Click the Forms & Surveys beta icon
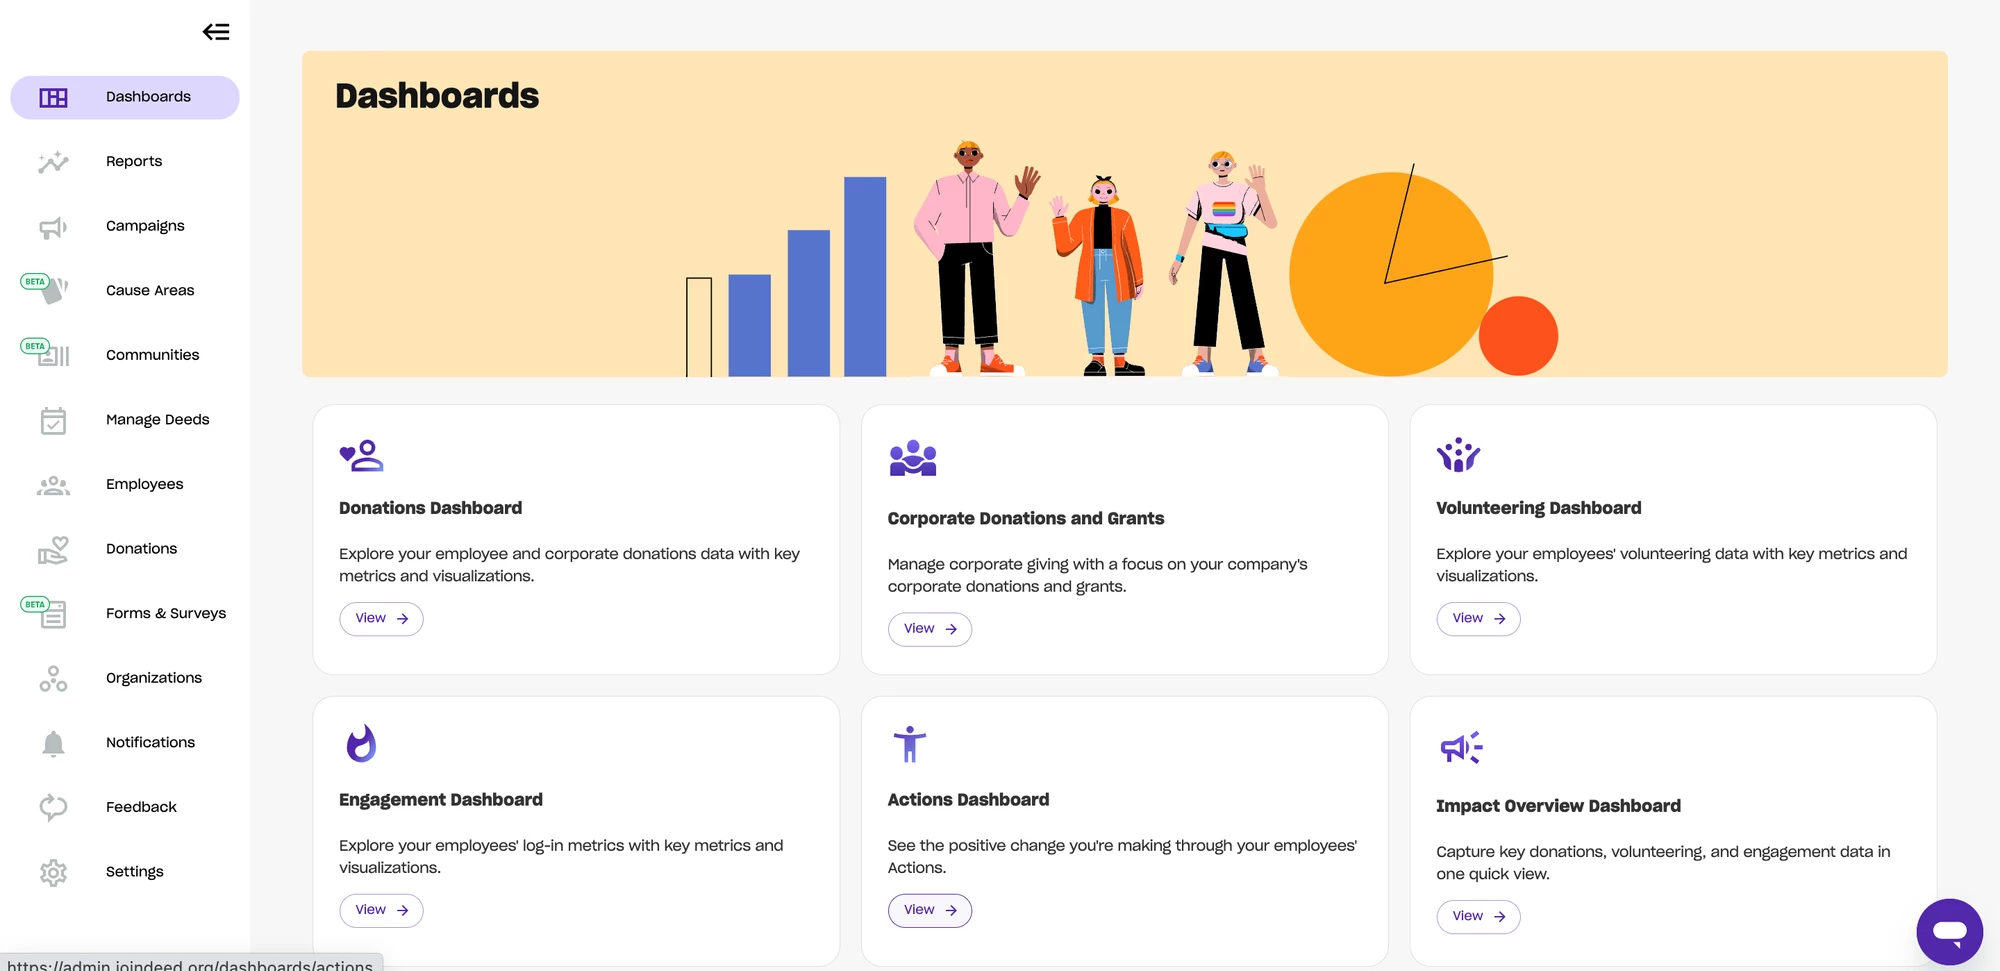The height and width of the screenshot is (971, 2000). tap(46, 612)
